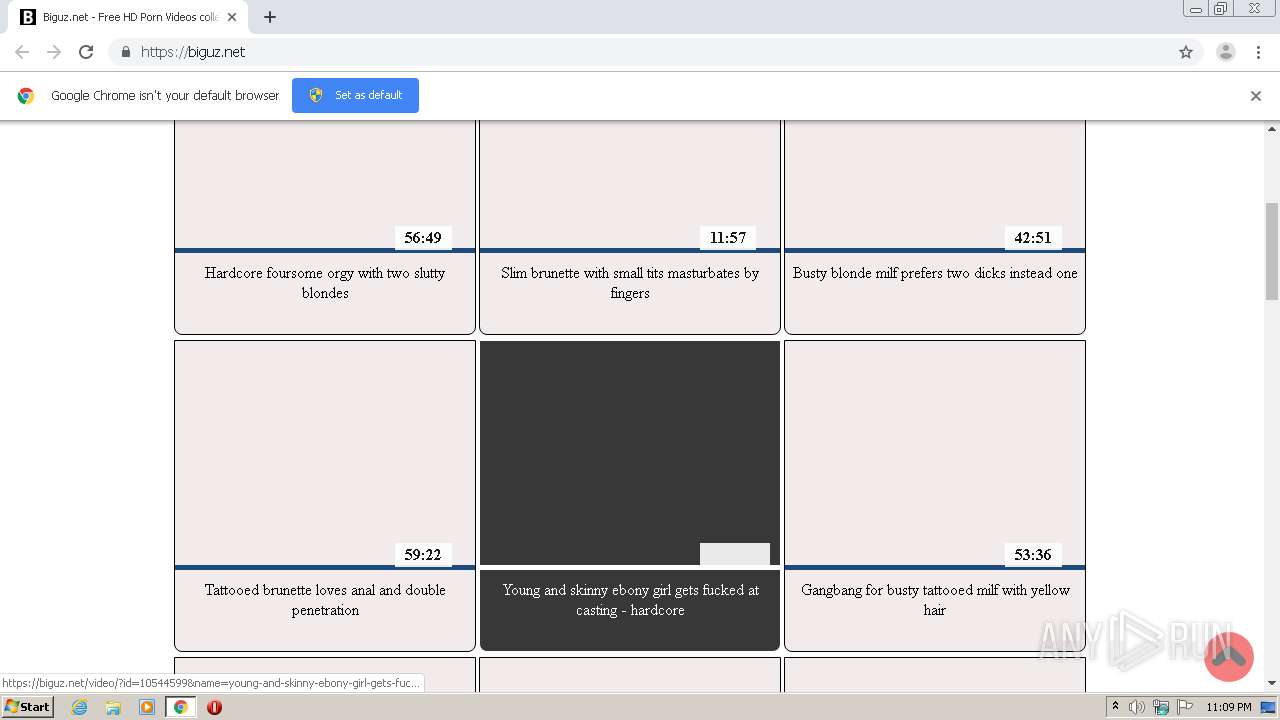Screen dimensions: 1280x720
Task: Close the Chrome window
Action: pos(1254,9)
